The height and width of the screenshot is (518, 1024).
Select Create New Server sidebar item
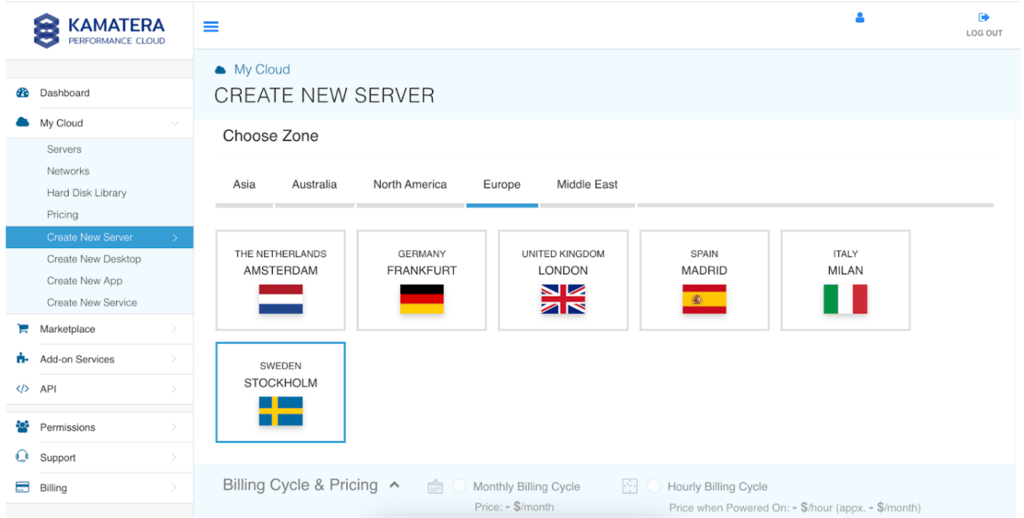click(99, 237)
